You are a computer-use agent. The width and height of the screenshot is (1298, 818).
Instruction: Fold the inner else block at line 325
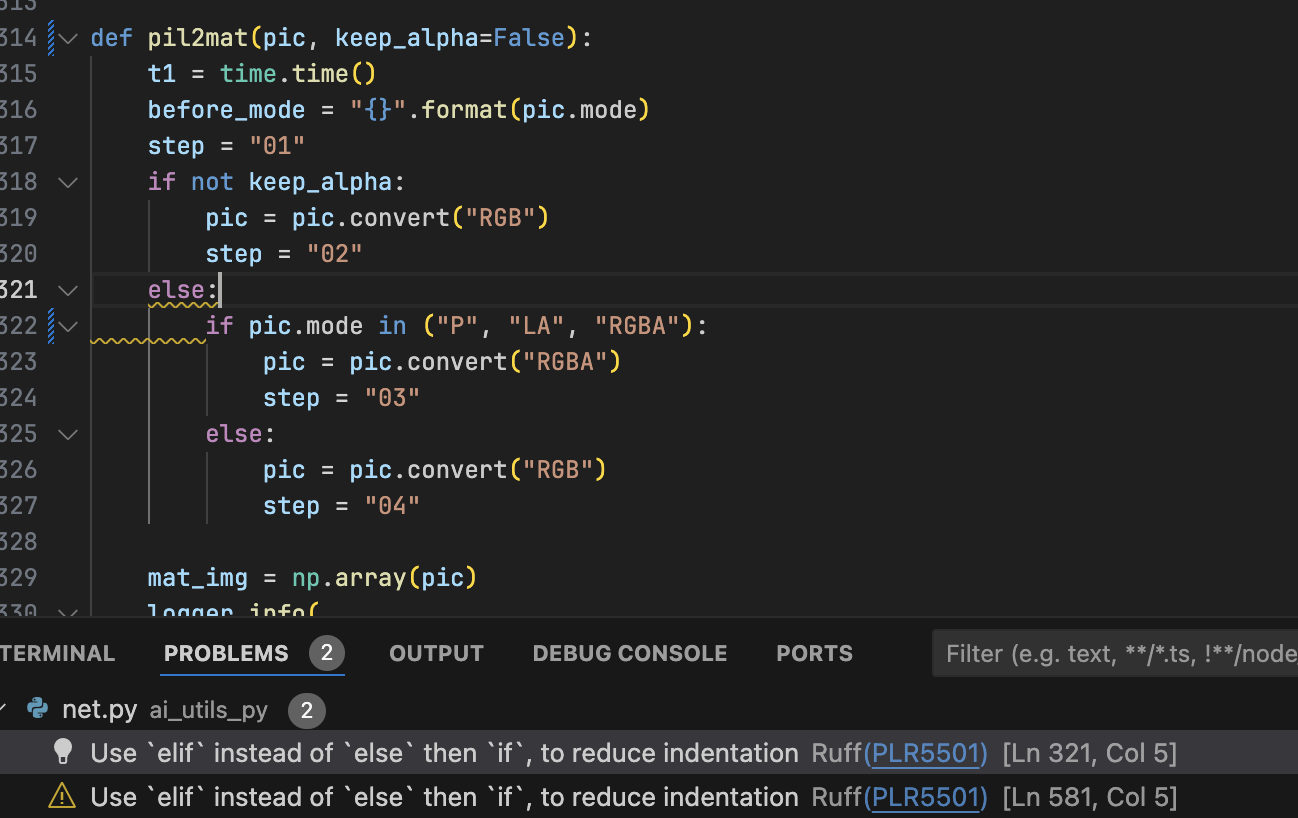click(68, 434)
